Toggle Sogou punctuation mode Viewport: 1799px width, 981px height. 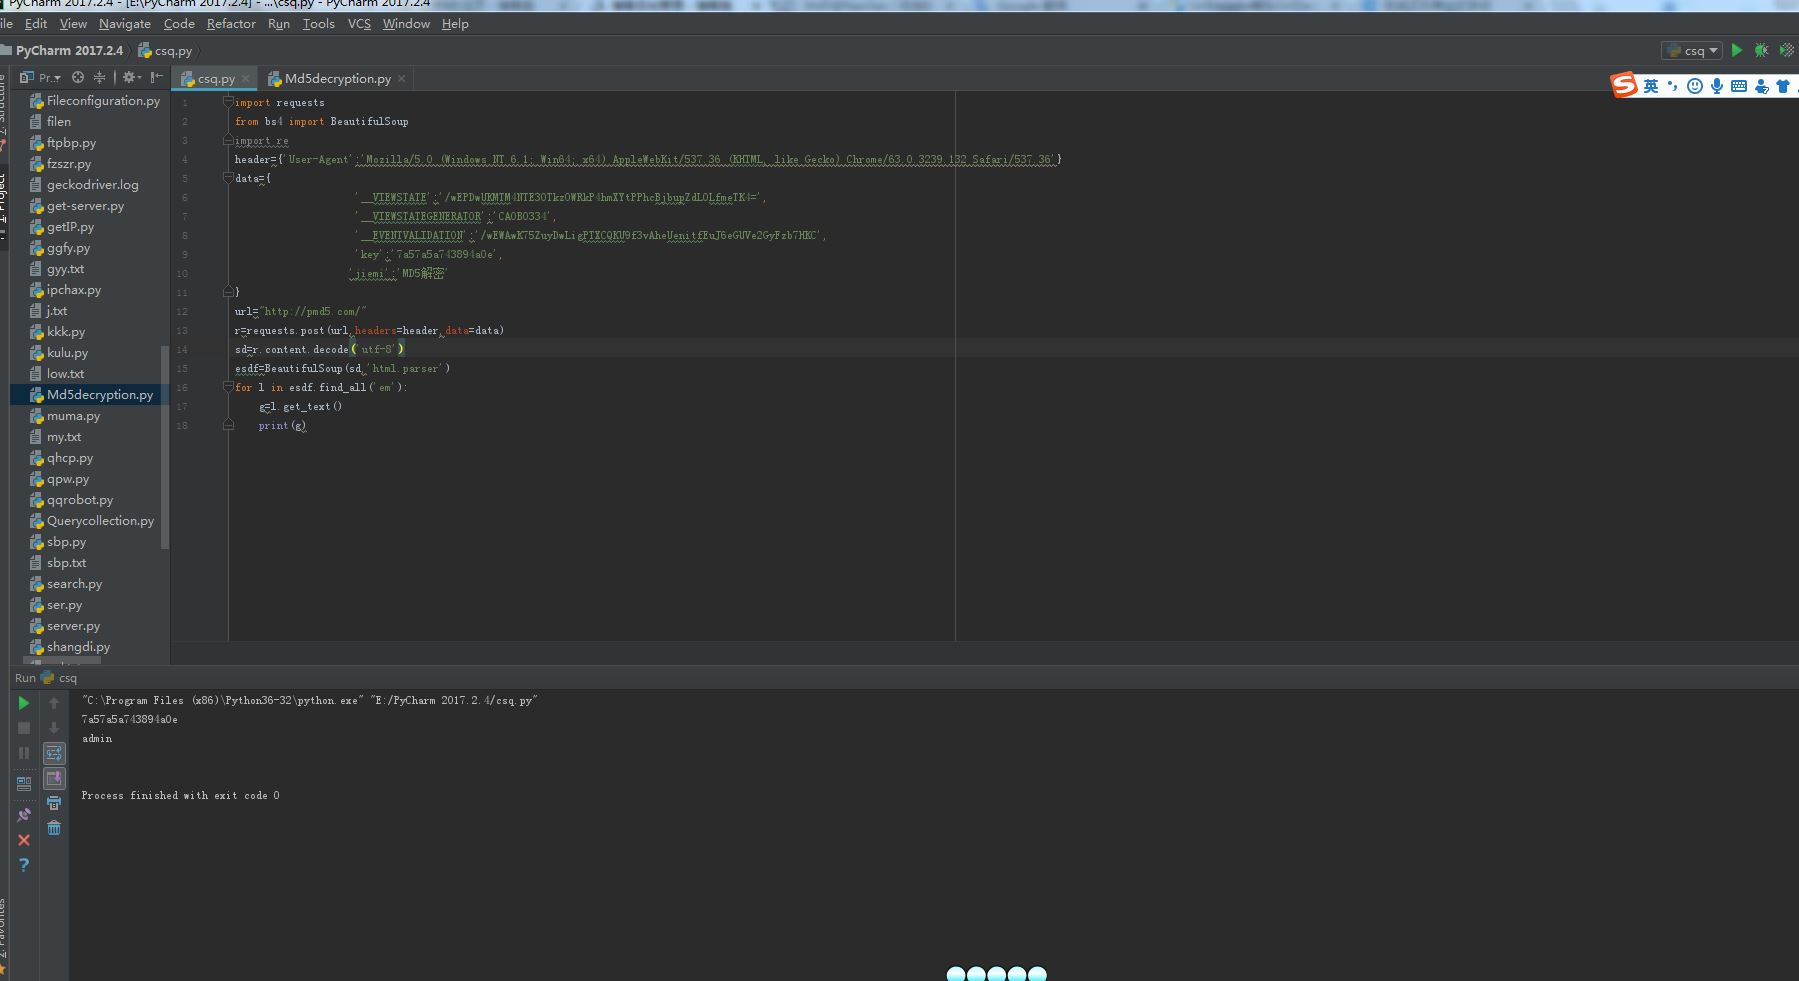click(x=1672, y=86)
